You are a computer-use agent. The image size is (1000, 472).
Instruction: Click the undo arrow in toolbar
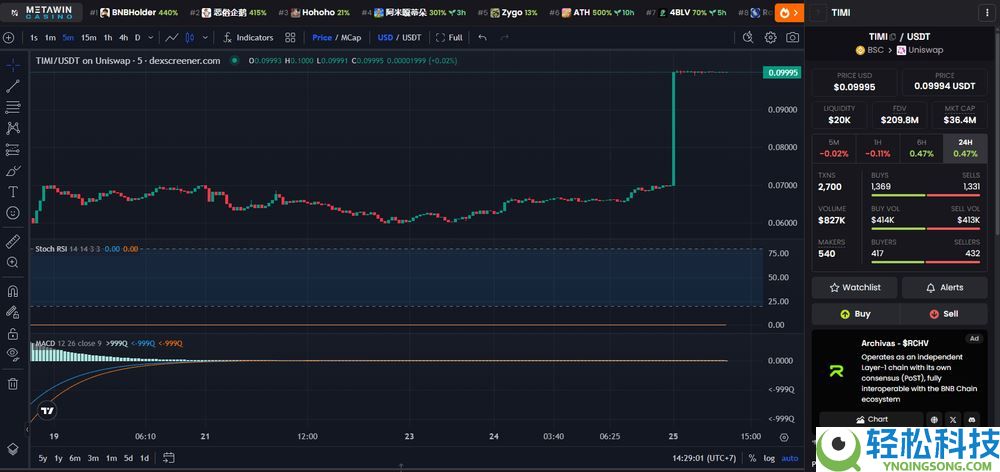click(x=483, y=38)
